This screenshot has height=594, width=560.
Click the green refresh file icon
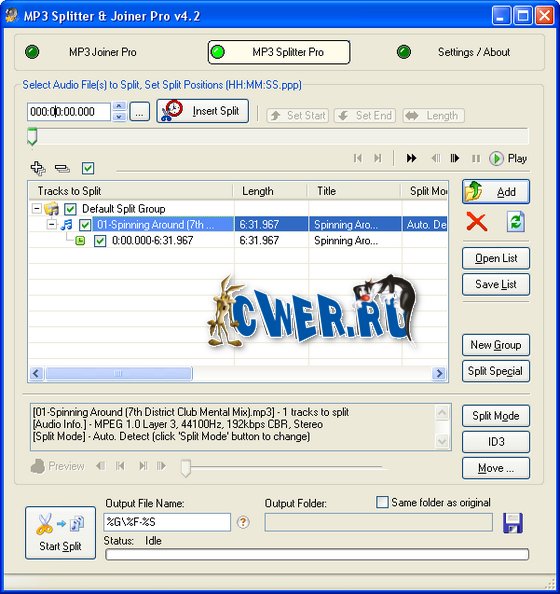click(516, 222)
